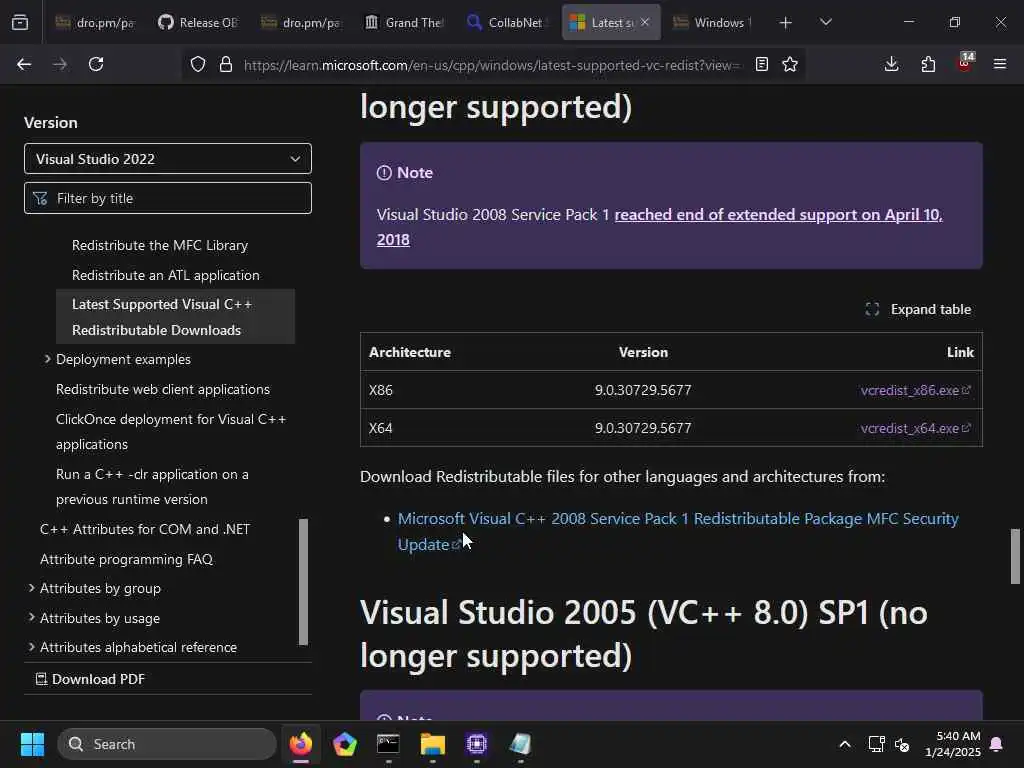Open C++ Attributes for COM and .NET
Image resolution: width=1024 pixels, height=768 pixels.
point(145,529)
